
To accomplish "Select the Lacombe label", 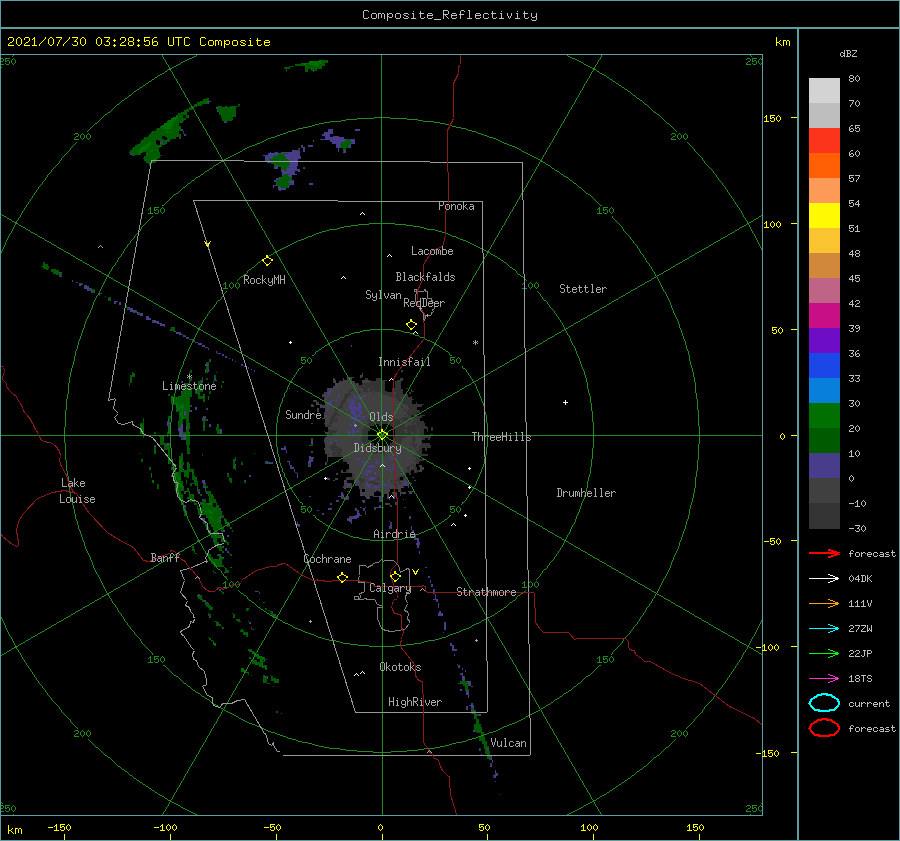I will [432, 251].
